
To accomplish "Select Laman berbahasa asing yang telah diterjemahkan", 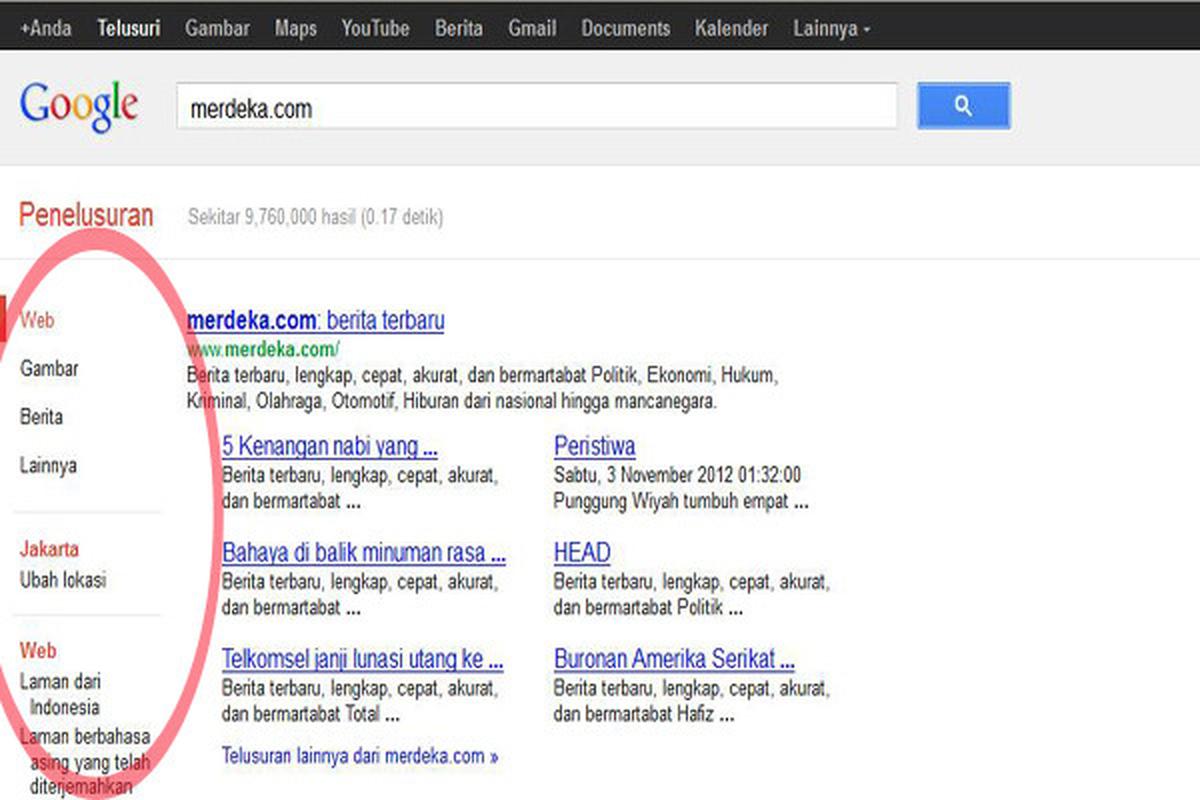I will click(86, 762).
